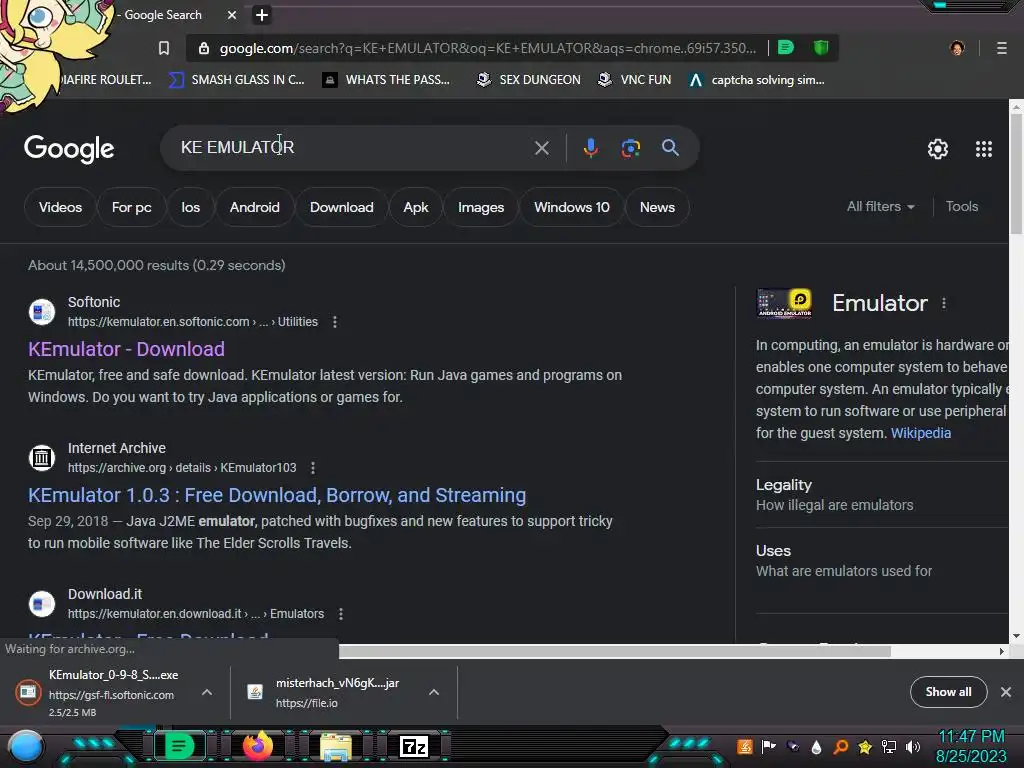The height and width of the screenshot is (768, 1024).
Task: Select the Android filter chip
Action: coord(255,207)
